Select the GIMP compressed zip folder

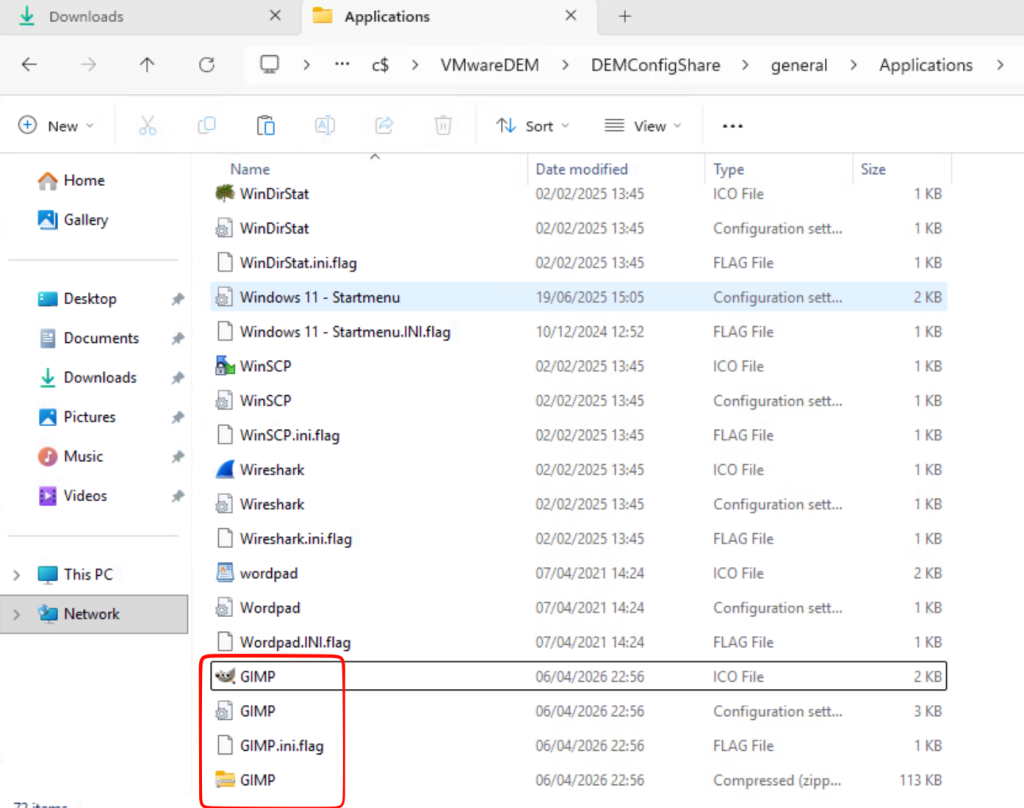pos(579,780)
